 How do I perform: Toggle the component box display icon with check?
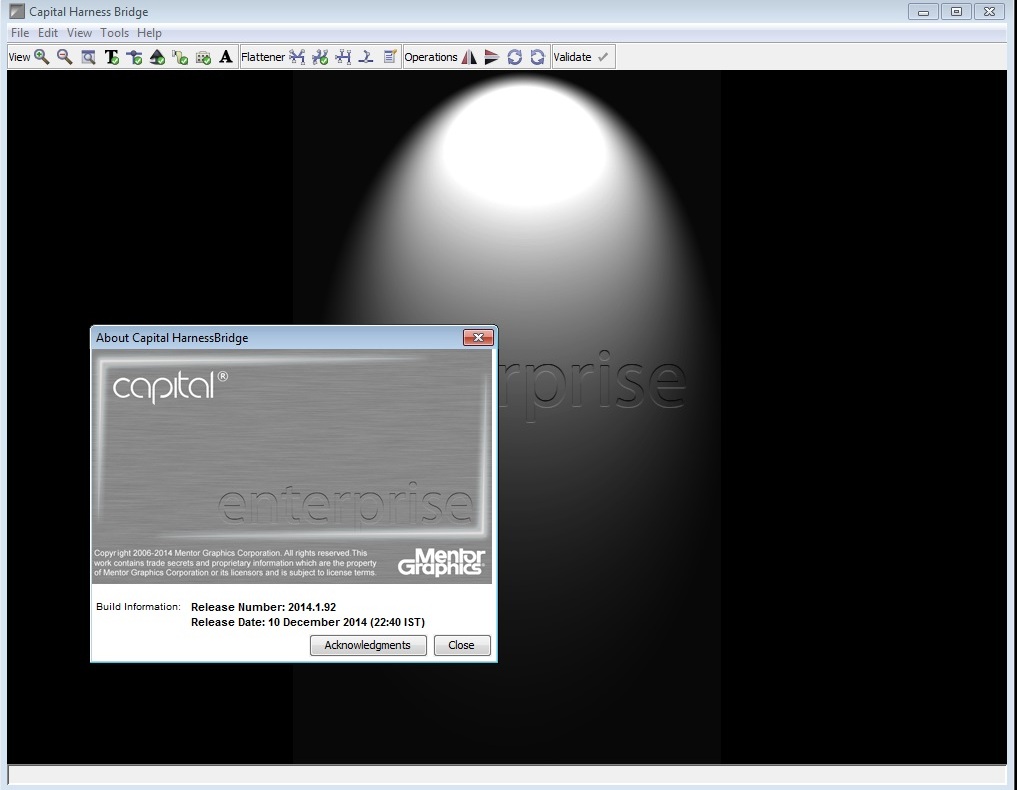tap(203, 57)
